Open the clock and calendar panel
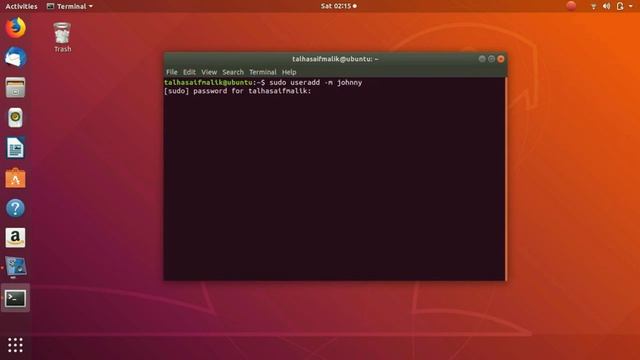 pyautogui.click(x=338, y=6)
